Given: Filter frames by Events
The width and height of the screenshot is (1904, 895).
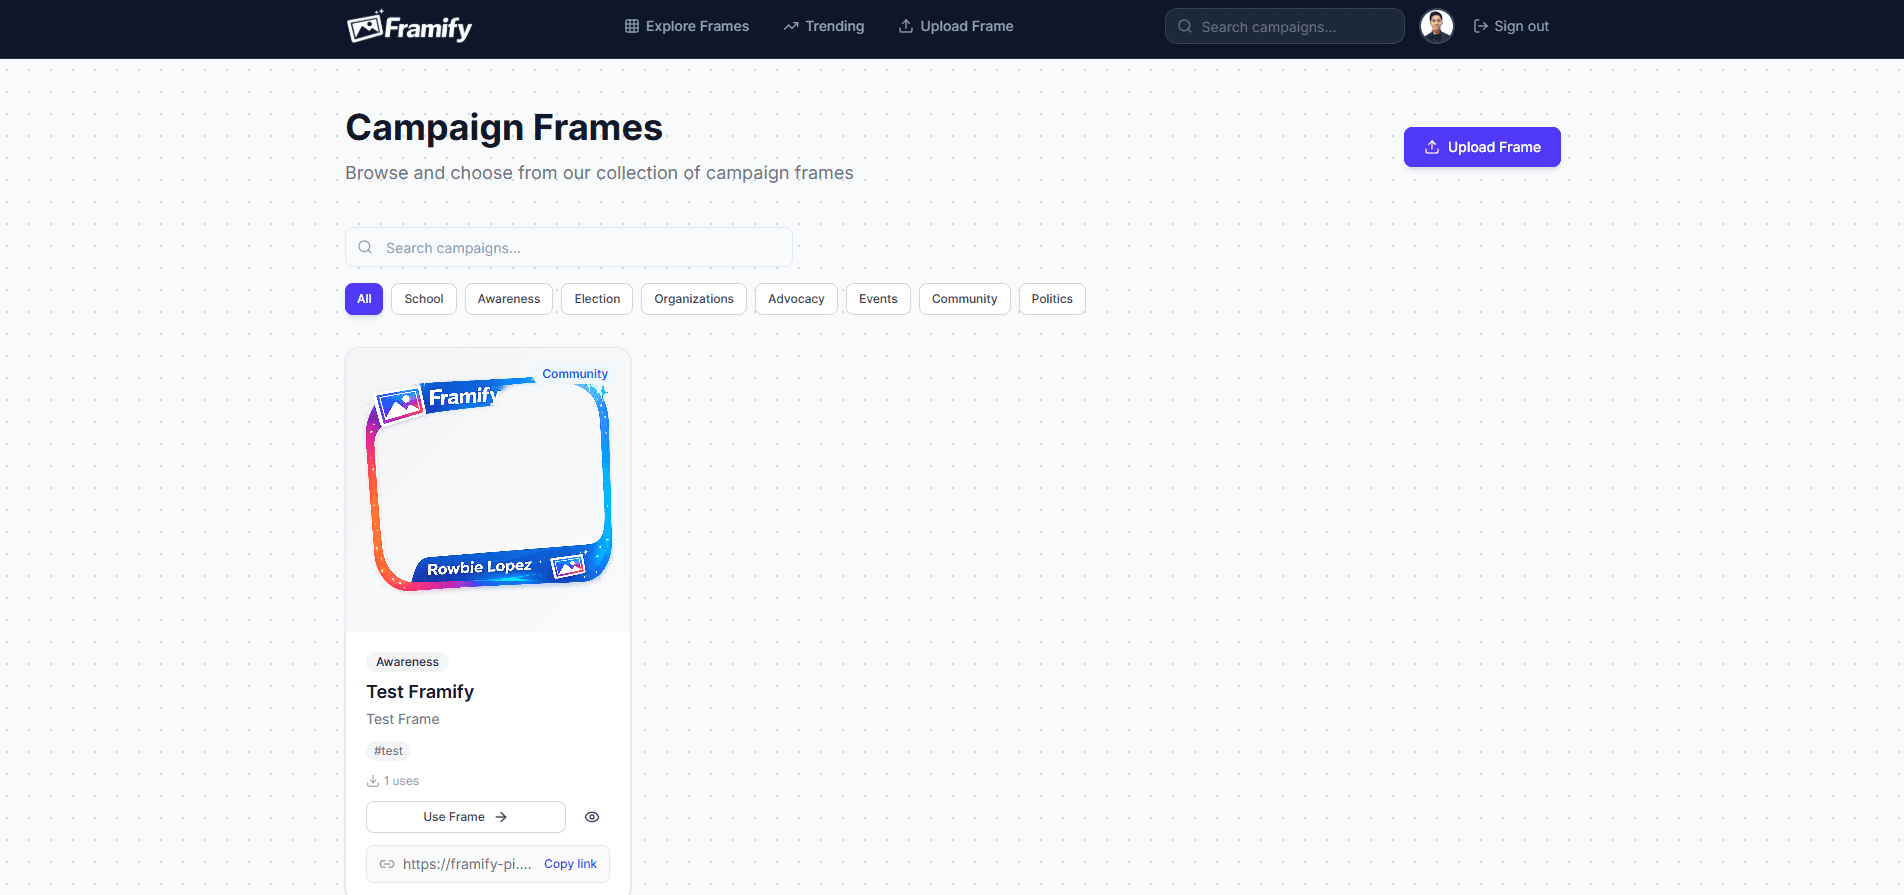Looking at the screenshot, I should coord(878,299).
